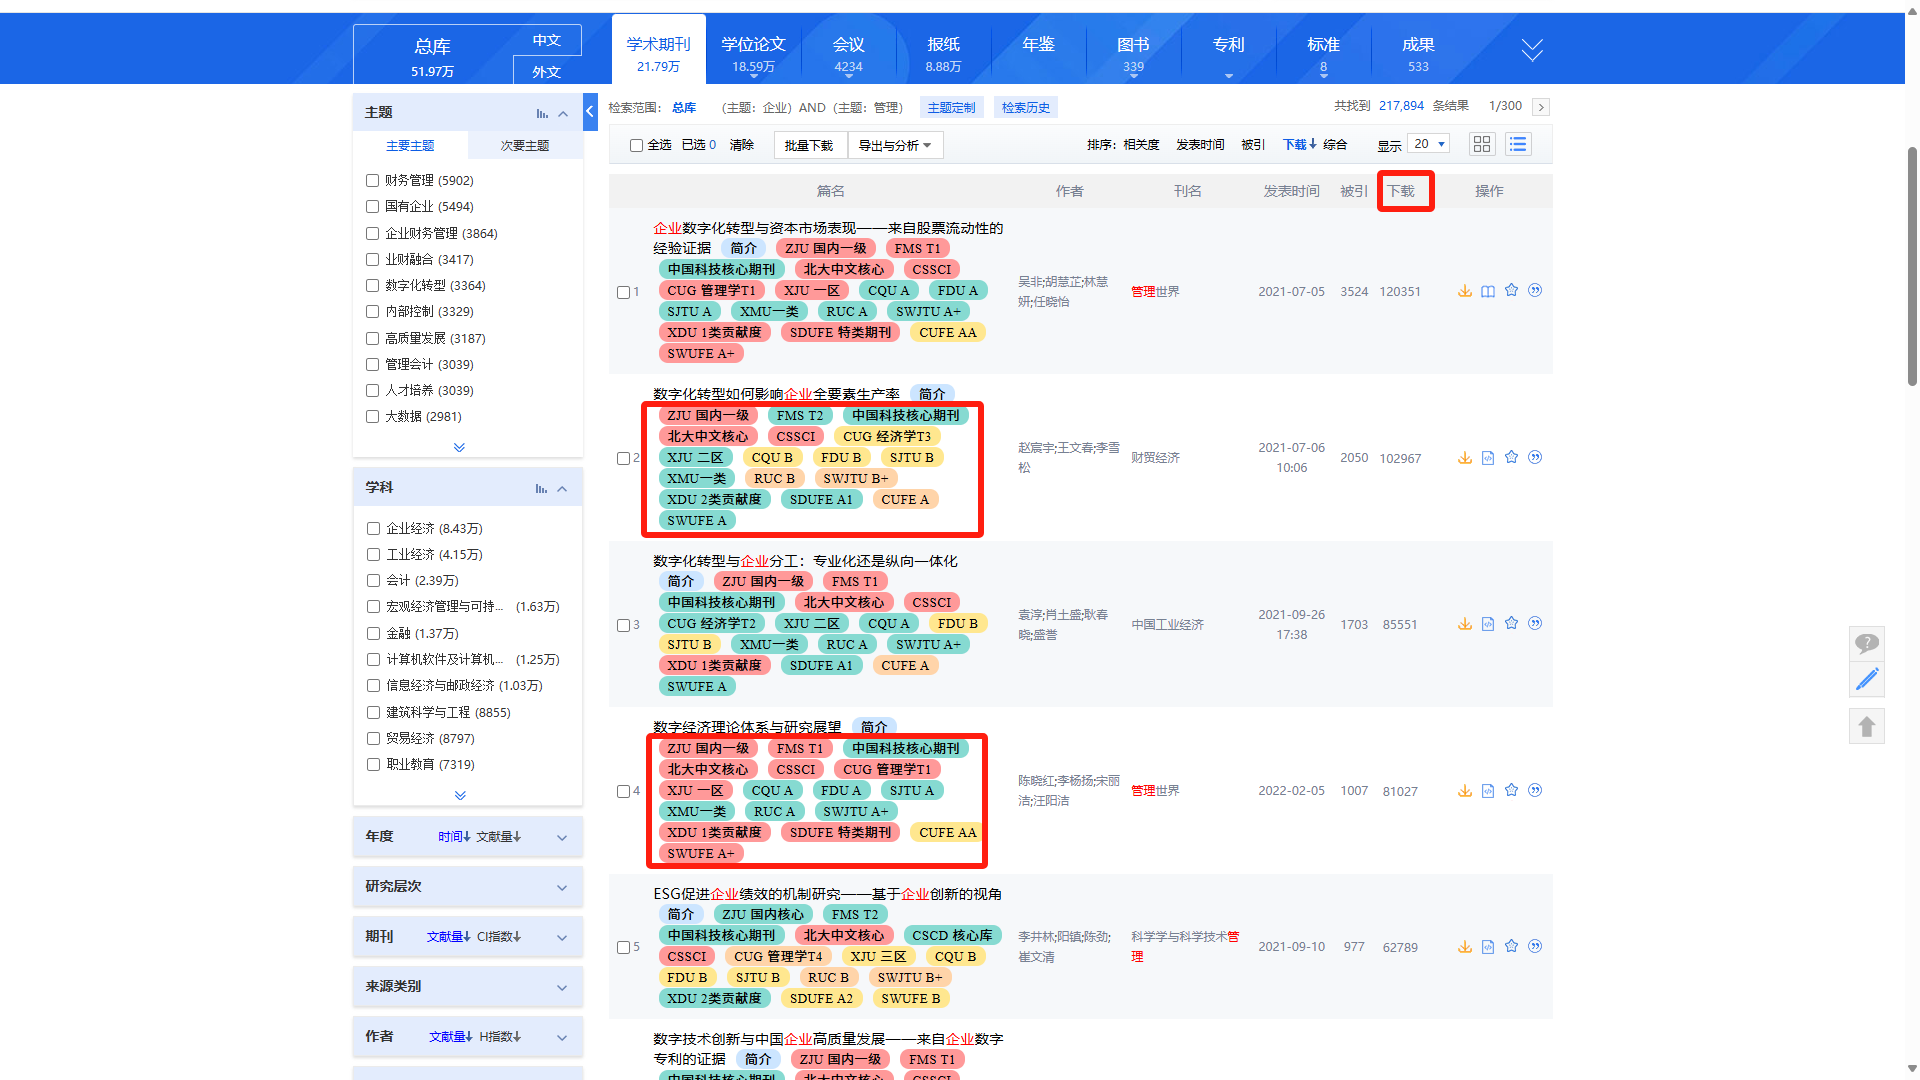This screenshot has width=1920, height=1080.
Task: Click the pencil feedback icon
Action: (x=1866, y=680)
